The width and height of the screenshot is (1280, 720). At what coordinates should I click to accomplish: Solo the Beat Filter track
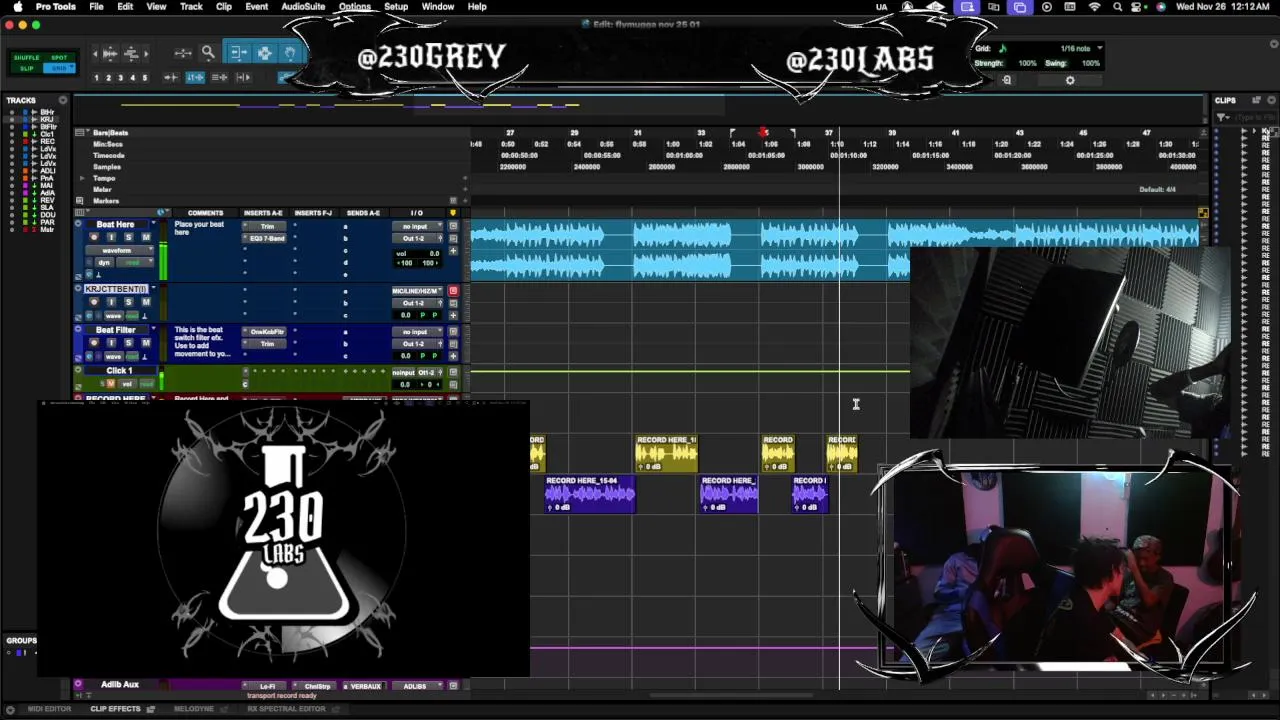(128, 343)
